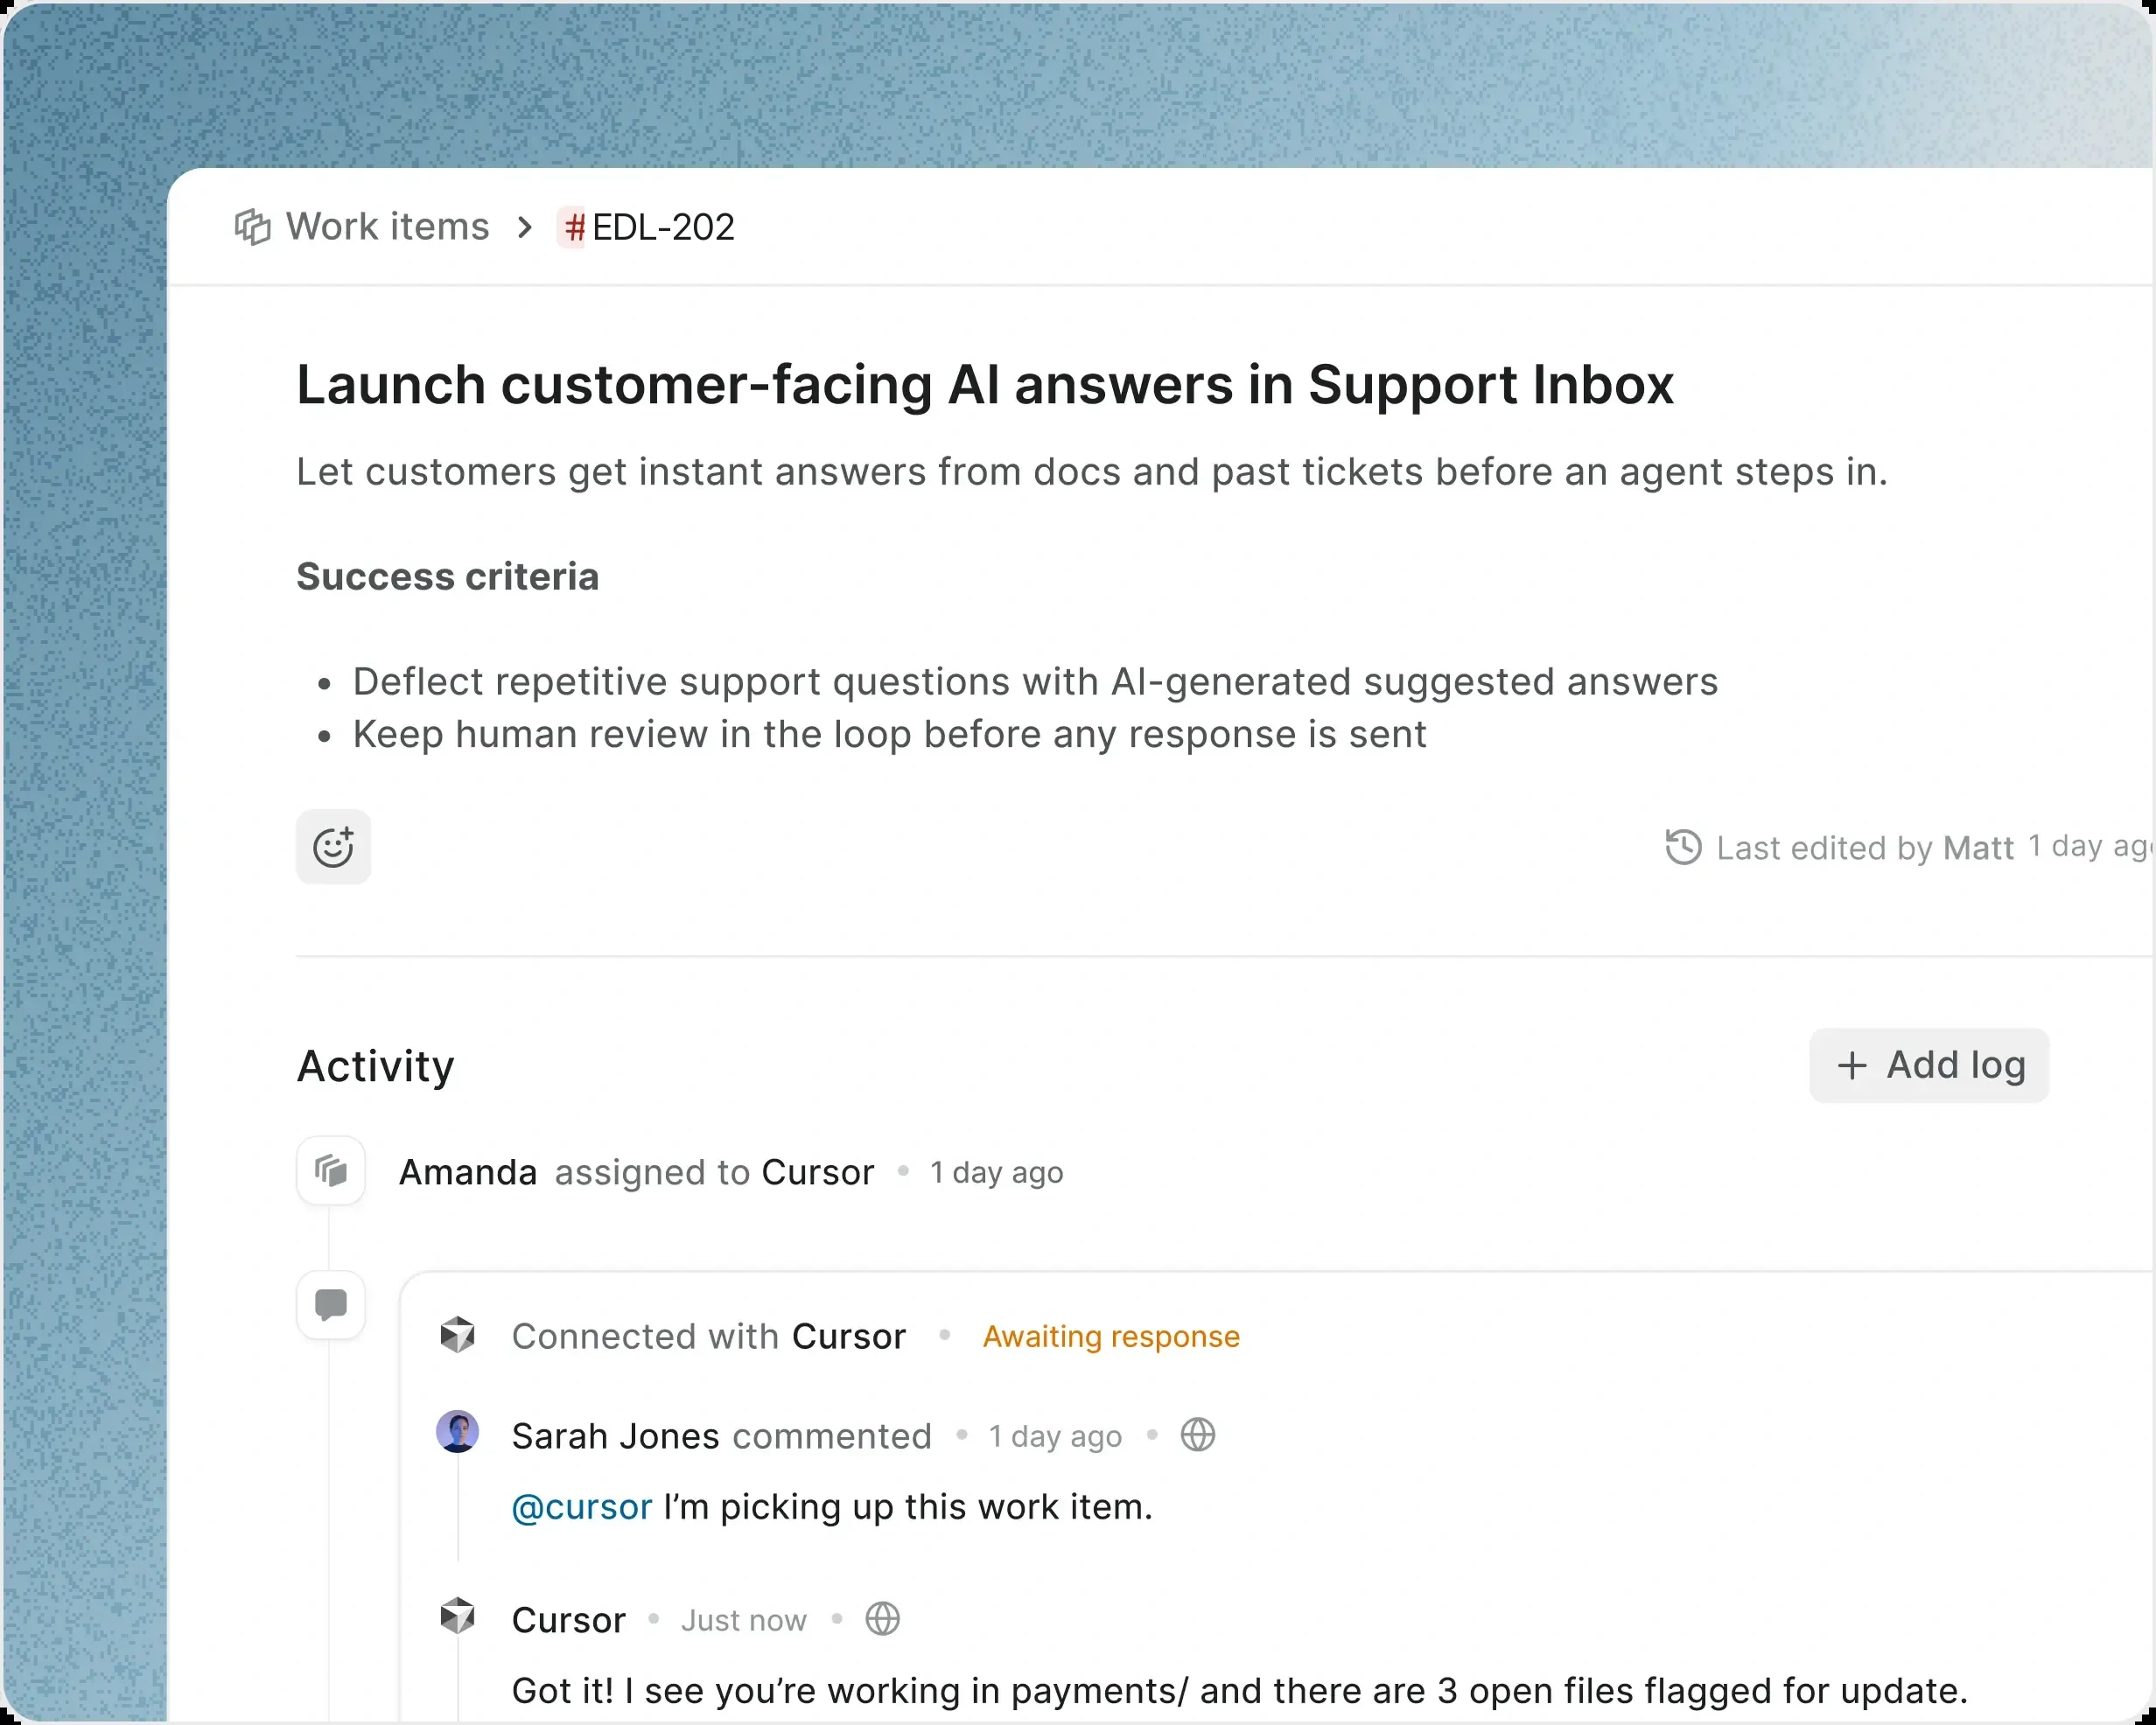Click Cursor author name on latest comment
Viewport: 2156px width, 1725px height.
568,1620
